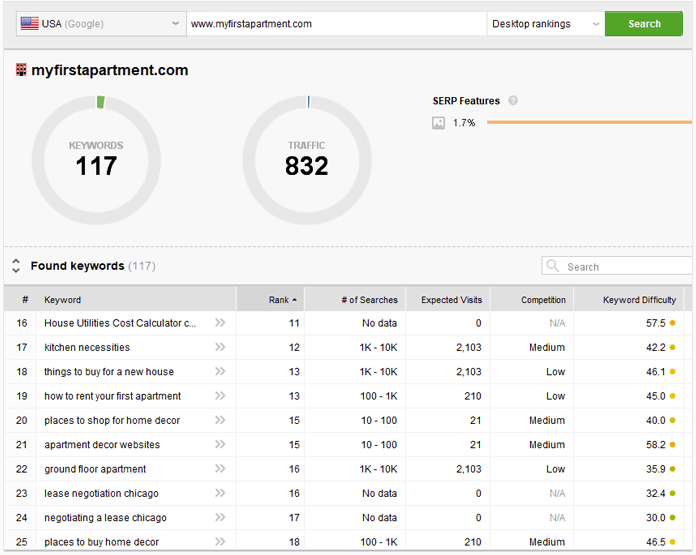Click the 1.7% SERP feature value
The height and width of the screenshot is (555, 696).
(x=464, y=123)
